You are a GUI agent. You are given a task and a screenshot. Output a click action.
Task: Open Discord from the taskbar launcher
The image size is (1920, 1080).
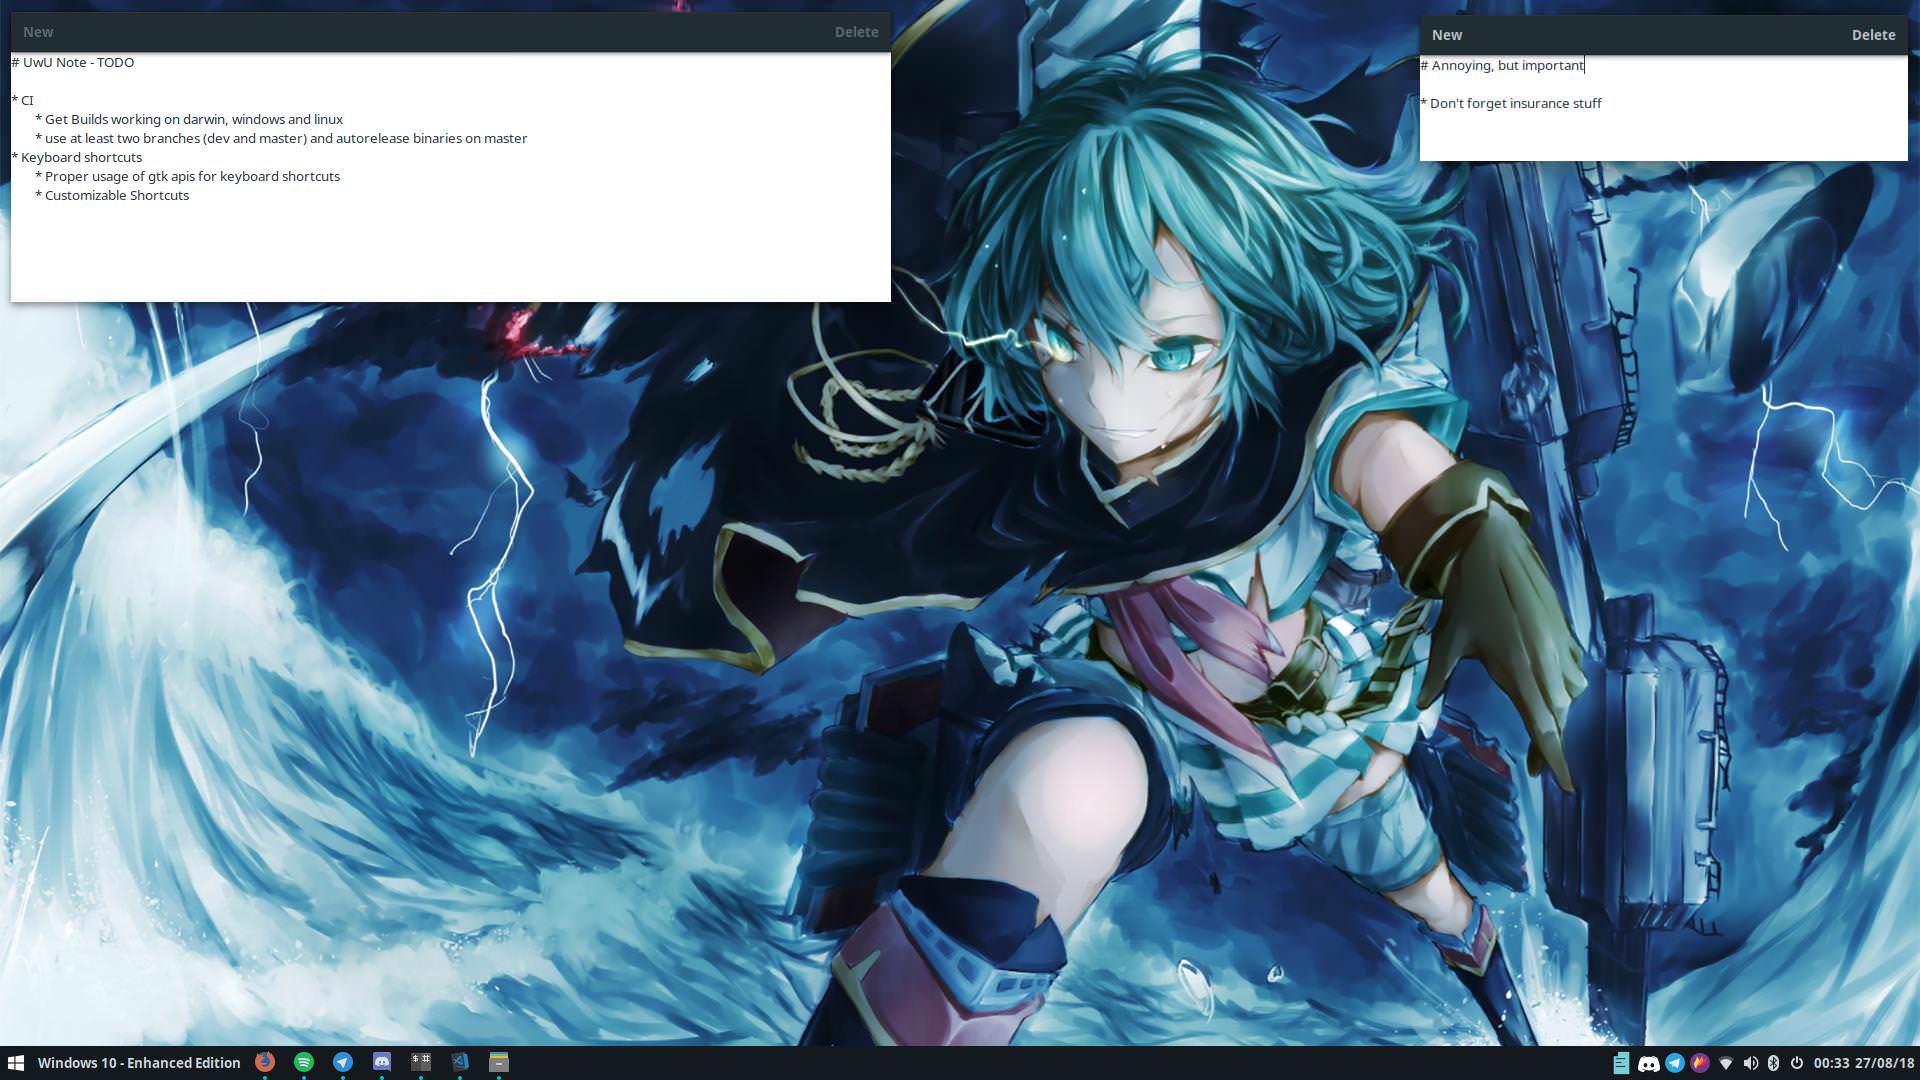382,1062
